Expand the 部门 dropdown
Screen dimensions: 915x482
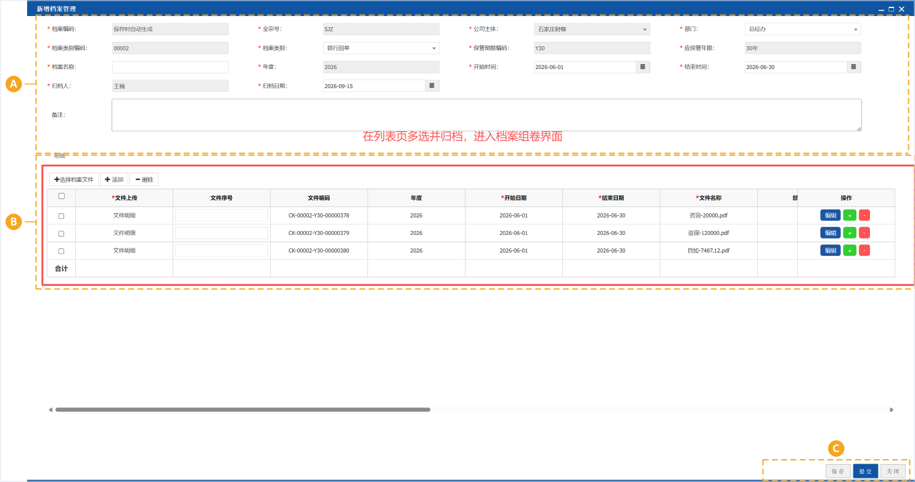855,29
